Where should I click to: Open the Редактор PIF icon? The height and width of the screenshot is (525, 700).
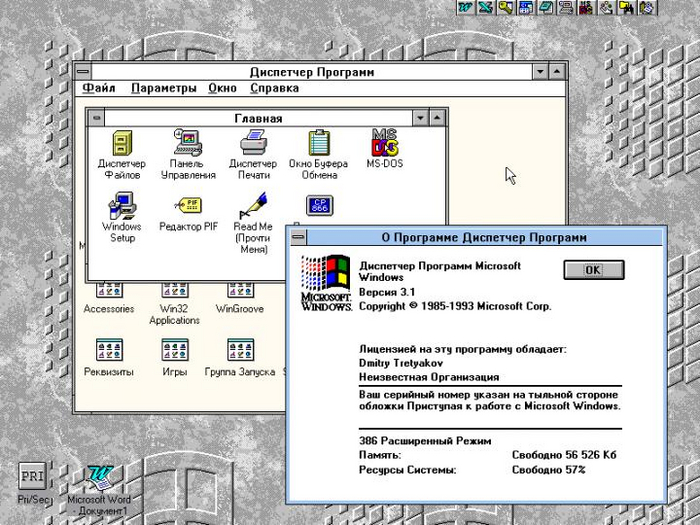coord(188,205)
